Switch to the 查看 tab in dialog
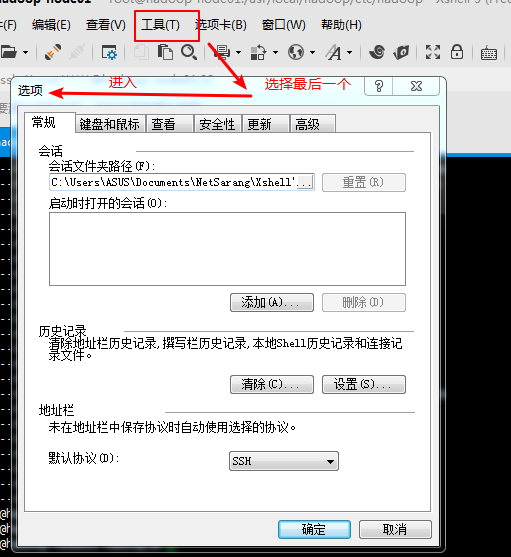Screen dimensions: 511x557 pyautogui.click(x=170, y=124)
